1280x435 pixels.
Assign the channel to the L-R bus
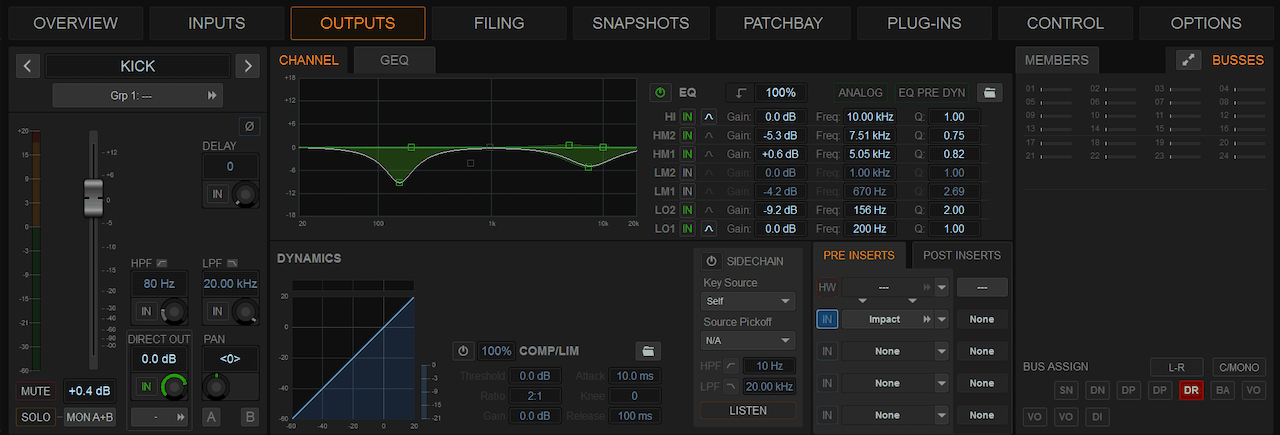click(x=1176, y=368)
